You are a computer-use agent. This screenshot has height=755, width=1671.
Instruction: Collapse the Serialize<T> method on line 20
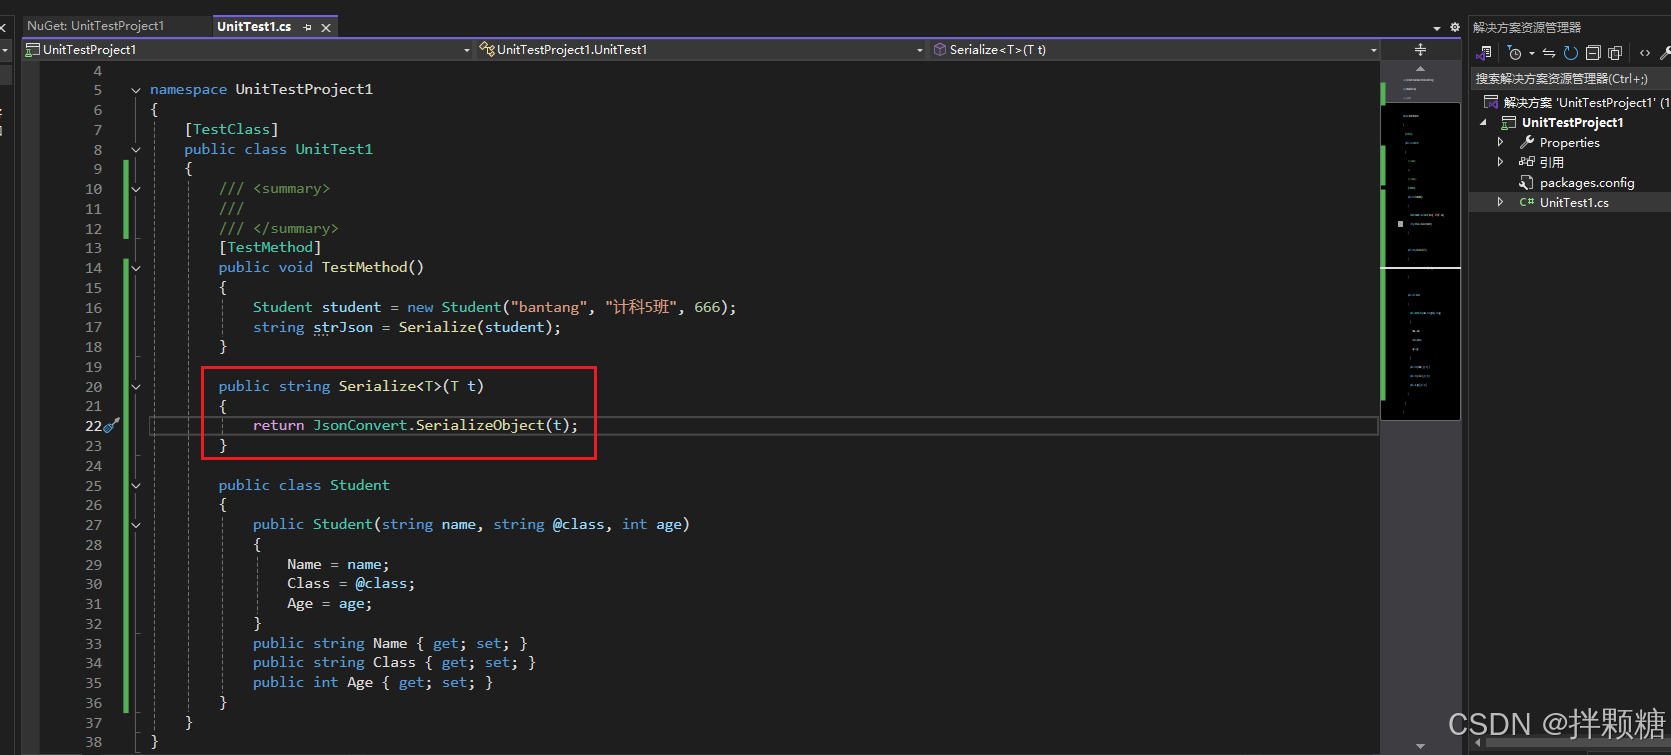click(x=136, y=387)
